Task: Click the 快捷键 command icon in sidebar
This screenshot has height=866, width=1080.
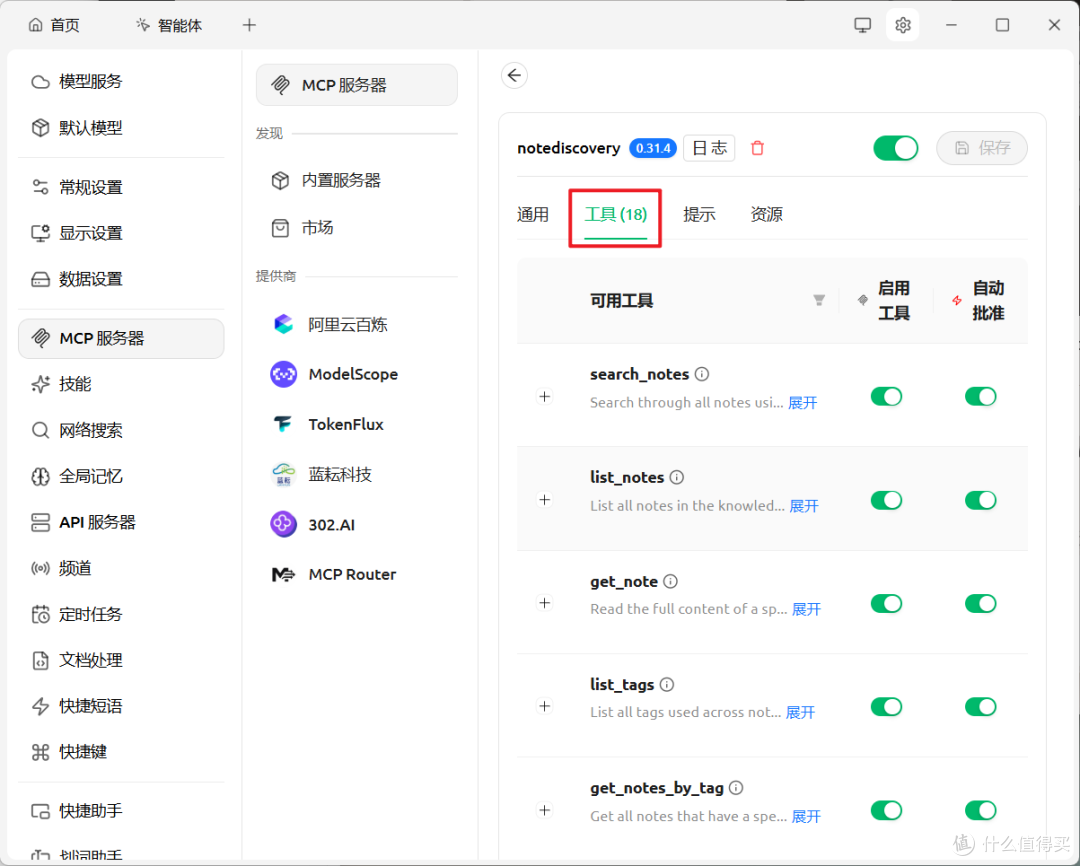Action: coord(41,752)
